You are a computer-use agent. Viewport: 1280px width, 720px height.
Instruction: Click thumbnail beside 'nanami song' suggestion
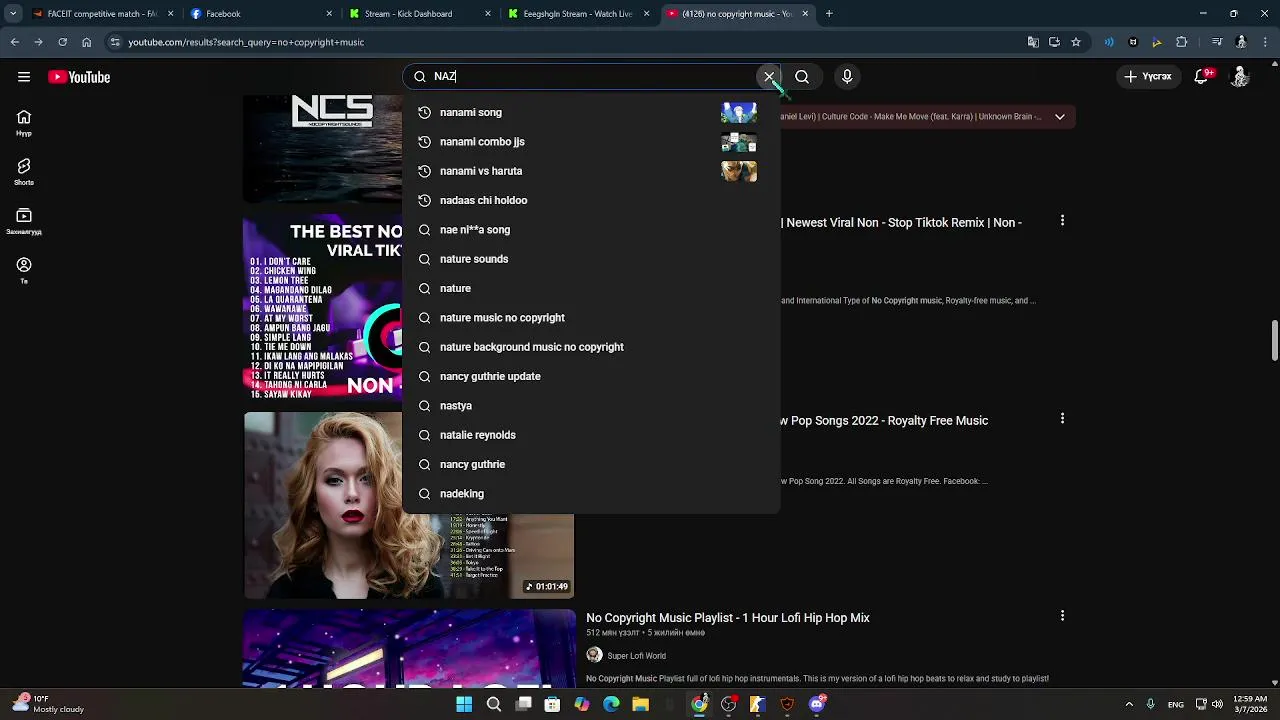pos(739,112)
